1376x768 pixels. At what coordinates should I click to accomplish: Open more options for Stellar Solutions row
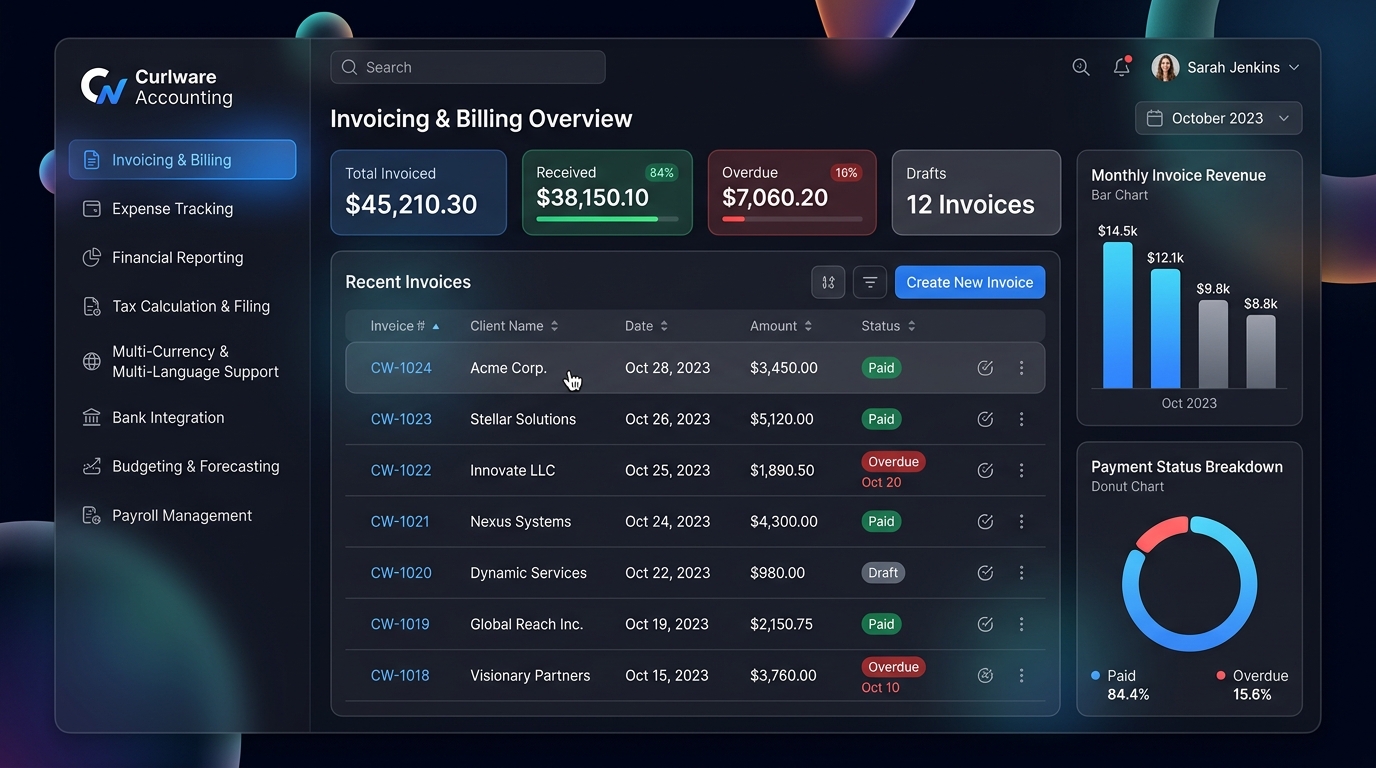(x=1021, y=419)
